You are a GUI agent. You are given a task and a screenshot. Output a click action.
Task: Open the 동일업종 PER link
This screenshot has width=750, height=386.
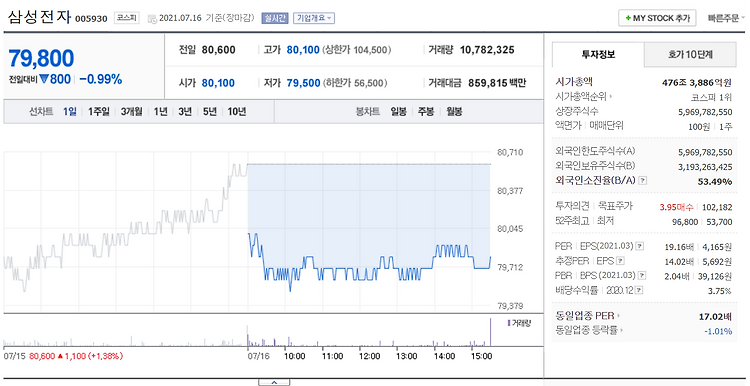point(587,316)
